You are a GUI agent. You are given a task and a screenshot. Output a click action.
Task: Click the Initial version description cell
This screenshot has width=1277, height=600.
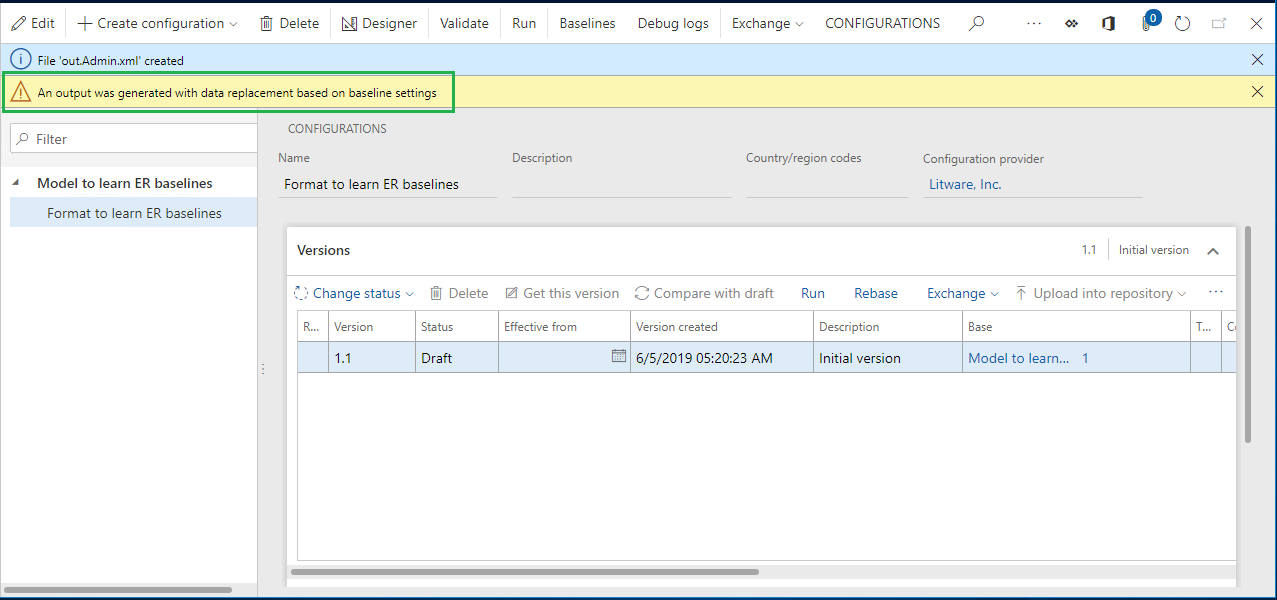[x=888, y=358]
